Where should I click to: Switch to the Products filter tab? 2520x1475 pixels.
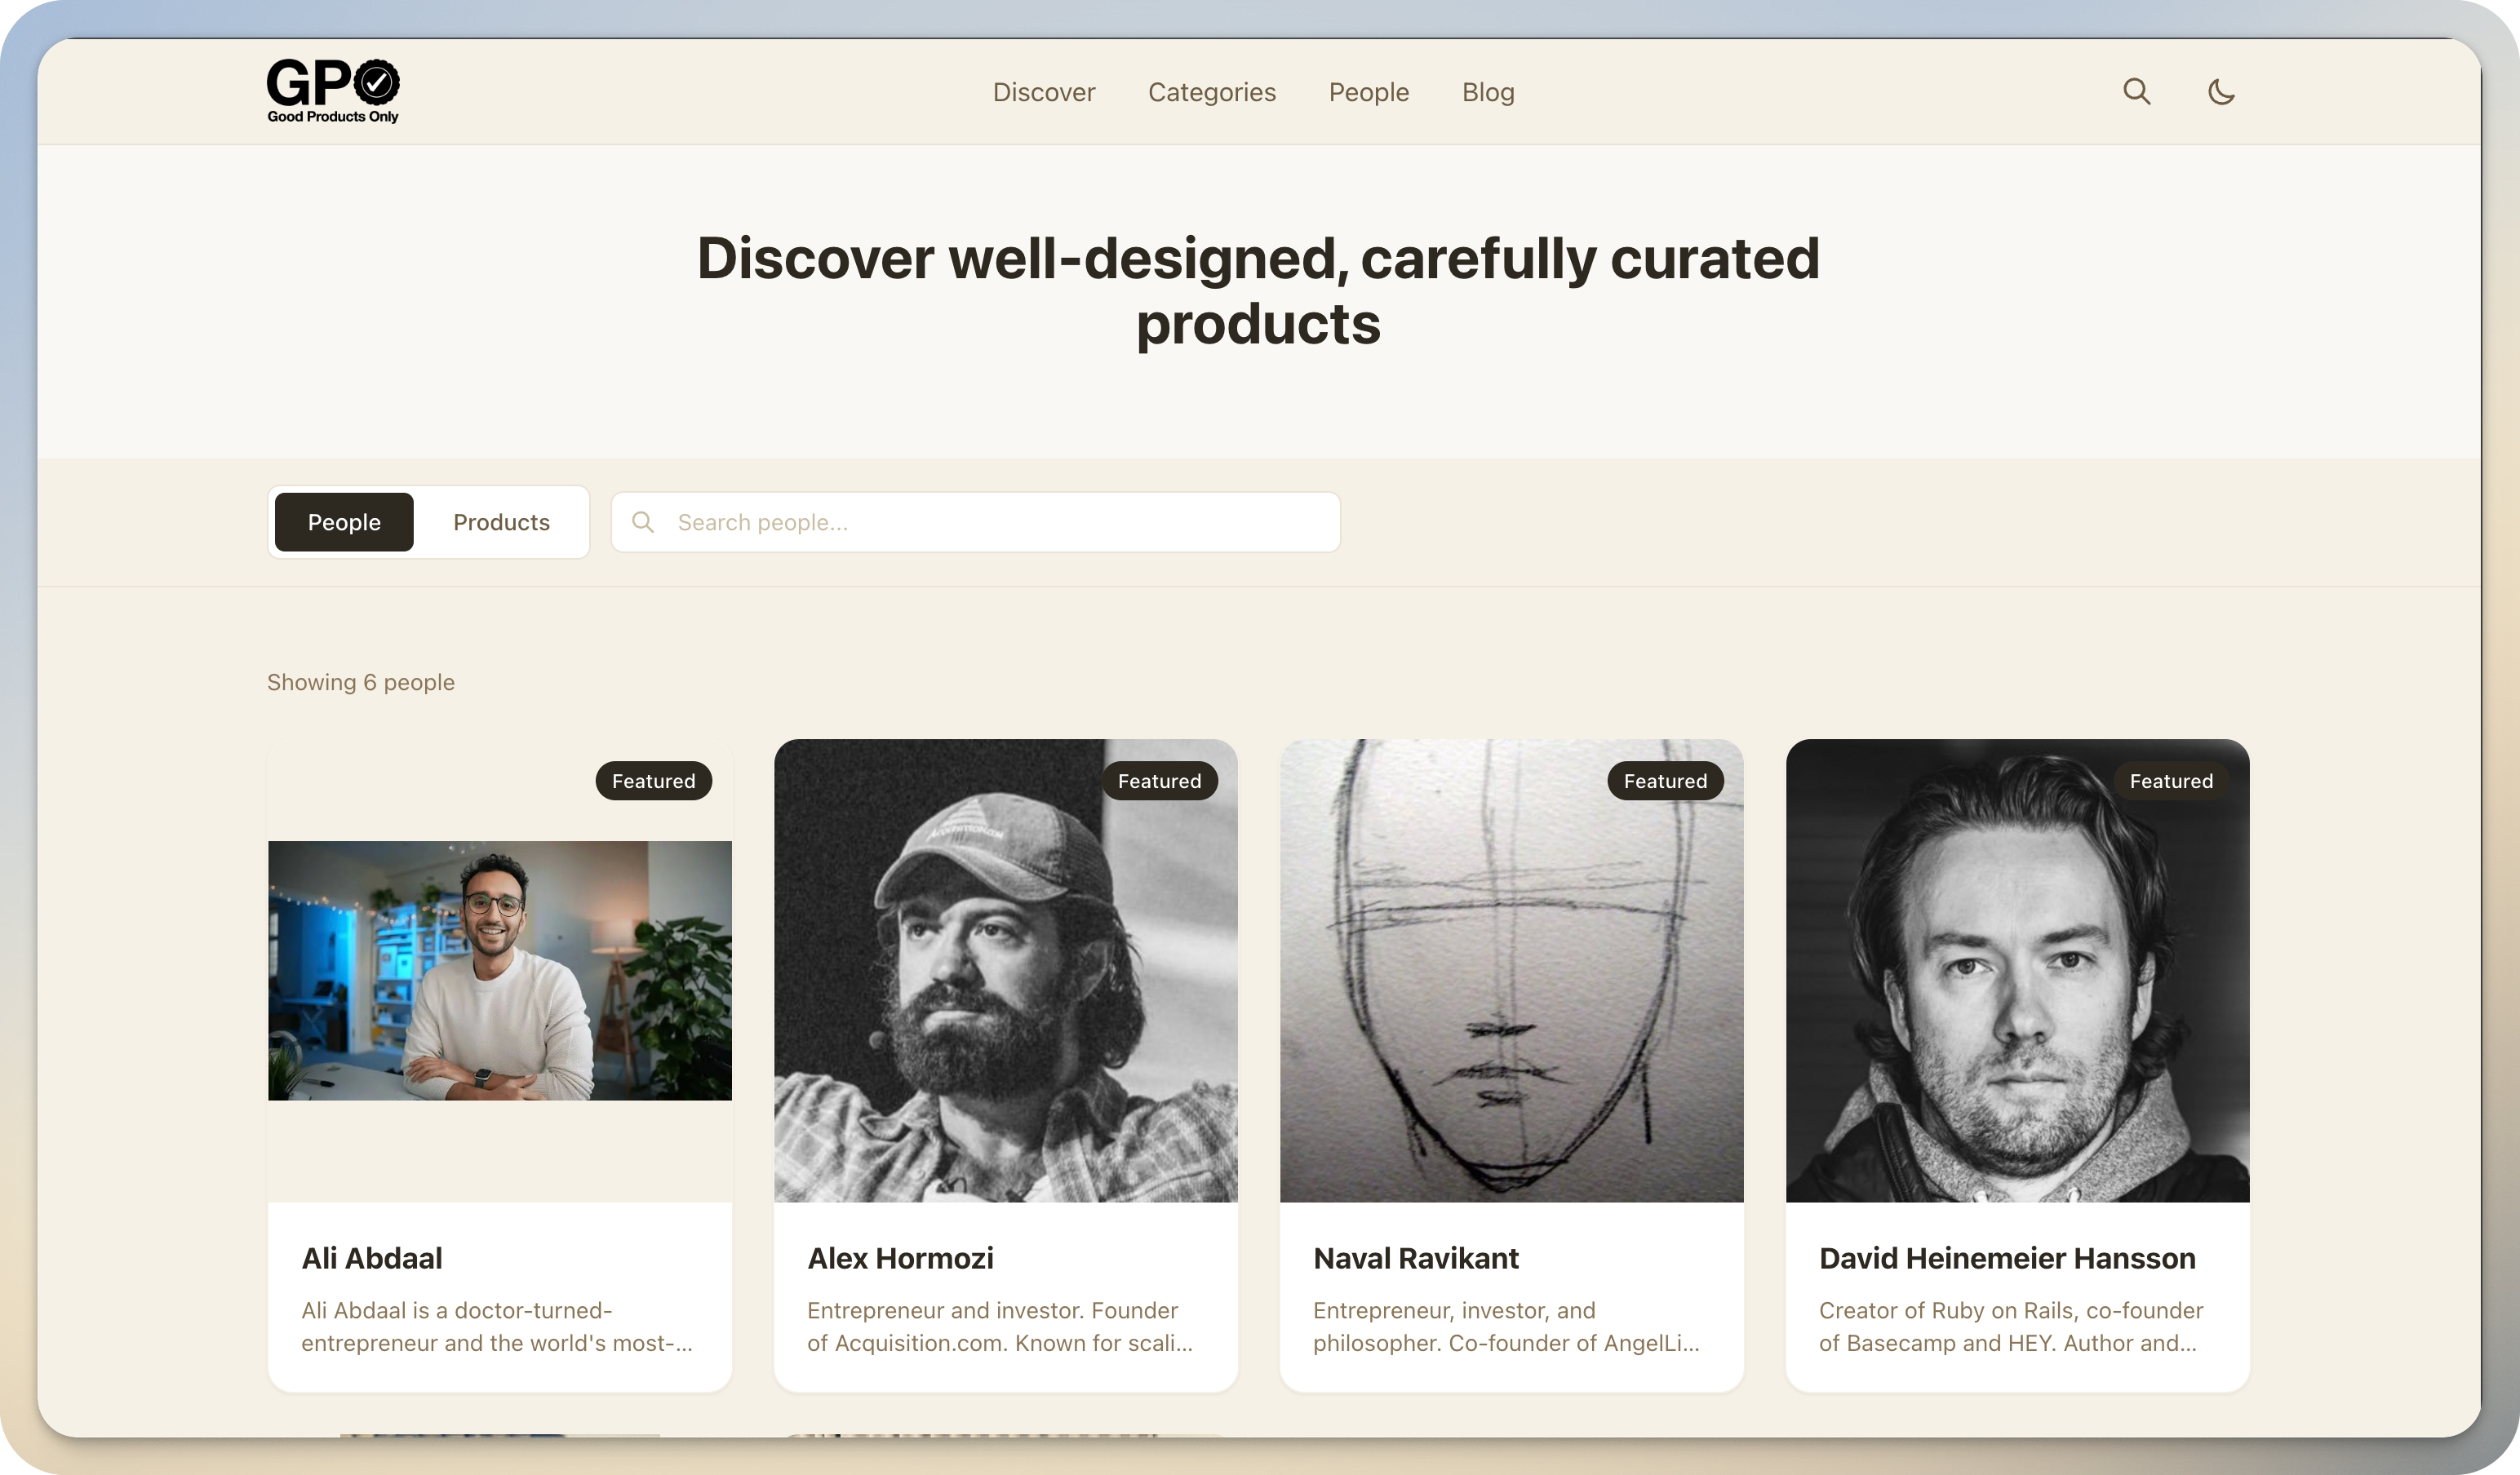click(x=501, y=522)
